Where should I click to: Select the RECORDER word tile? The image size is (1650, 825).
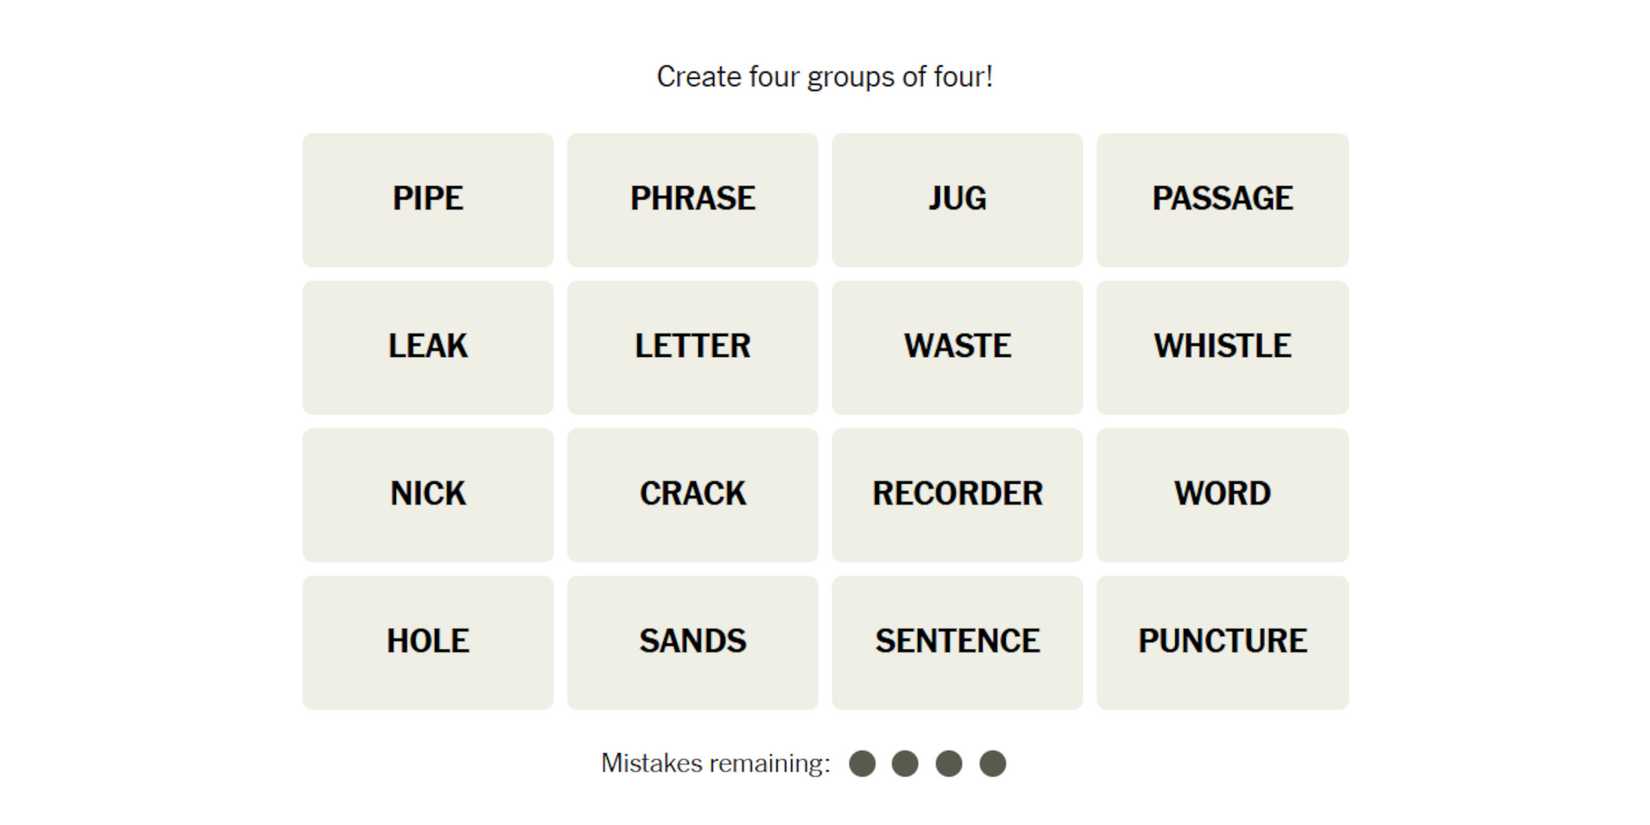pyautogui.click(x=957, y=494)
